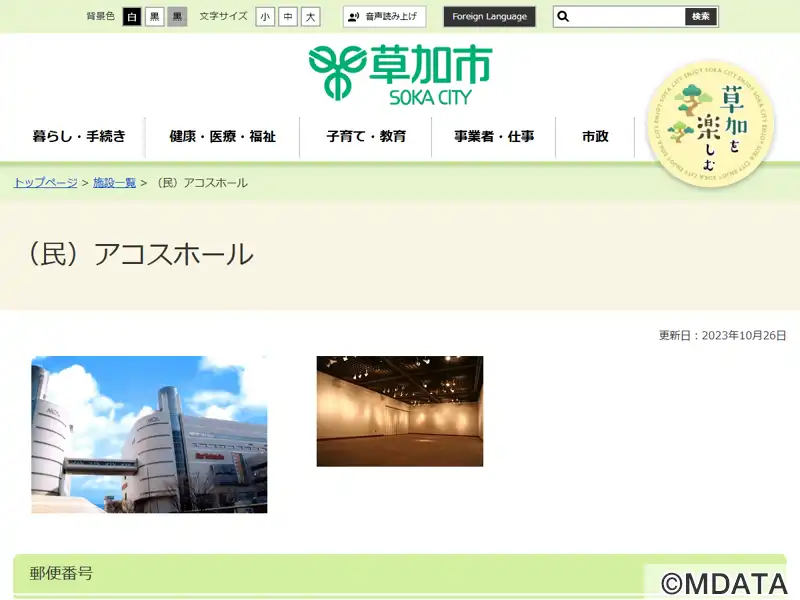This screenshot has height=600, width=800.
Task: Open the 子育て・教育 menu
Action: coord(366,137)
